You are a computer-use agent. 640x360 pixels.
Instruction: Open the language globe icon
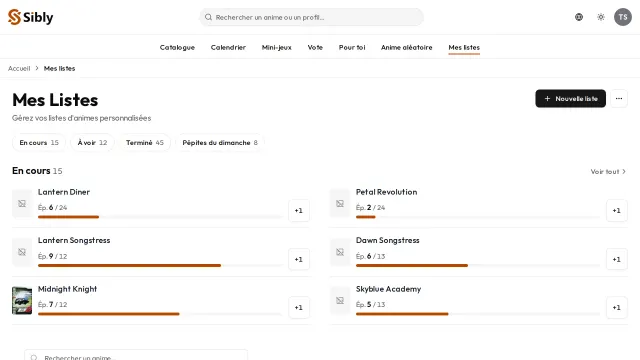(579, 17)
